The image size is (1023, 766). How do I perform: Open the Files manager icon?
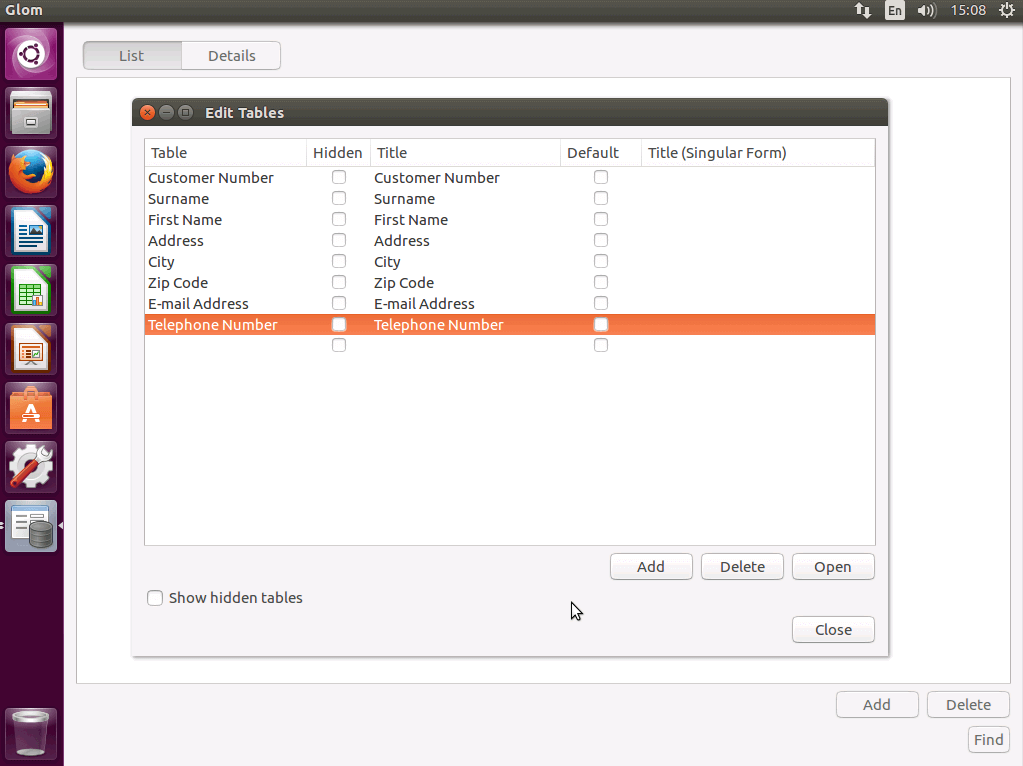31,113
